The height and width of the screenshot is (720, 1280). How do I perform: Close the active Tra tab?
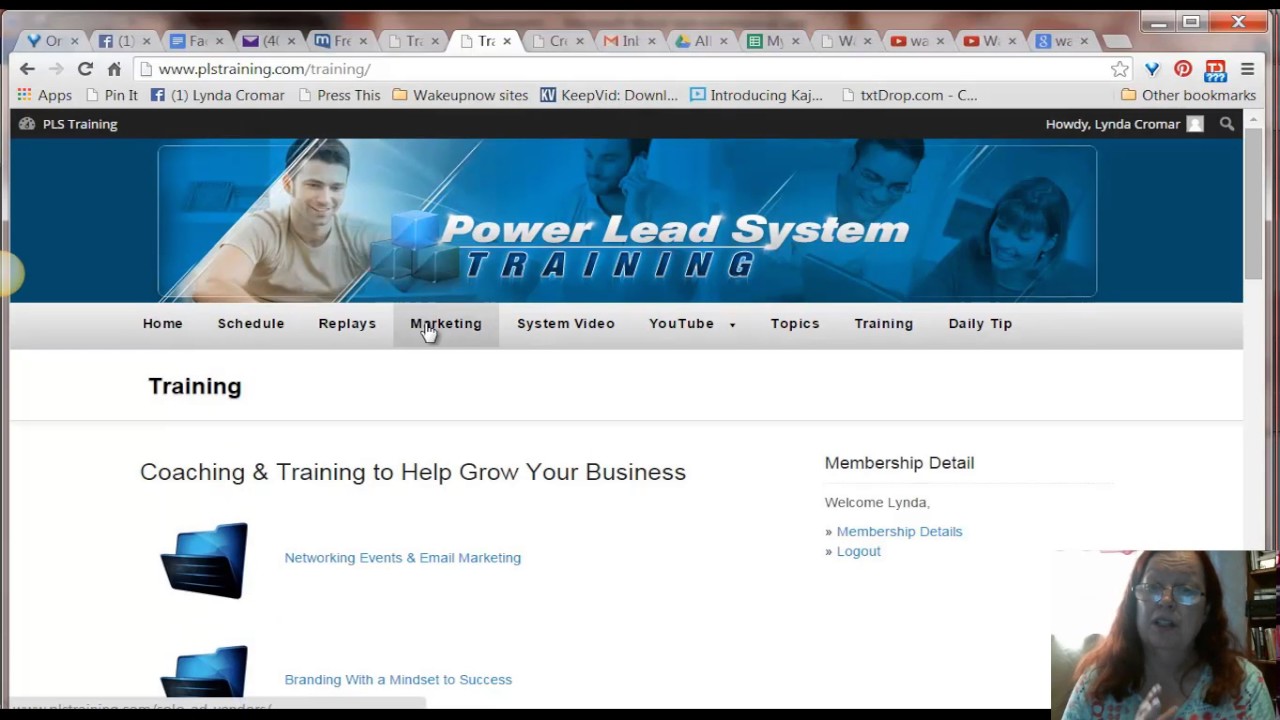tap(507, 41)
